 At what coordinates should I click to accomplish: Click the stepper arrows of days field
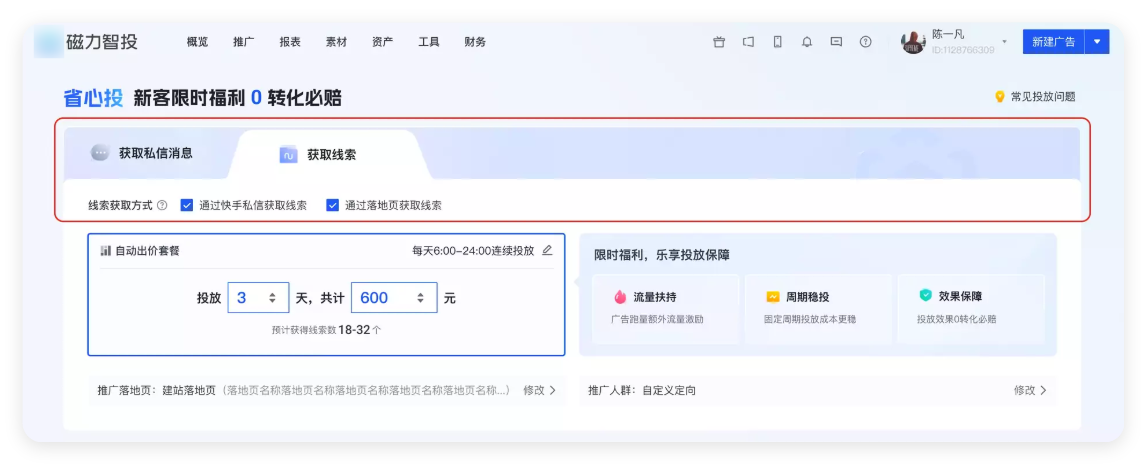point(273,298)
